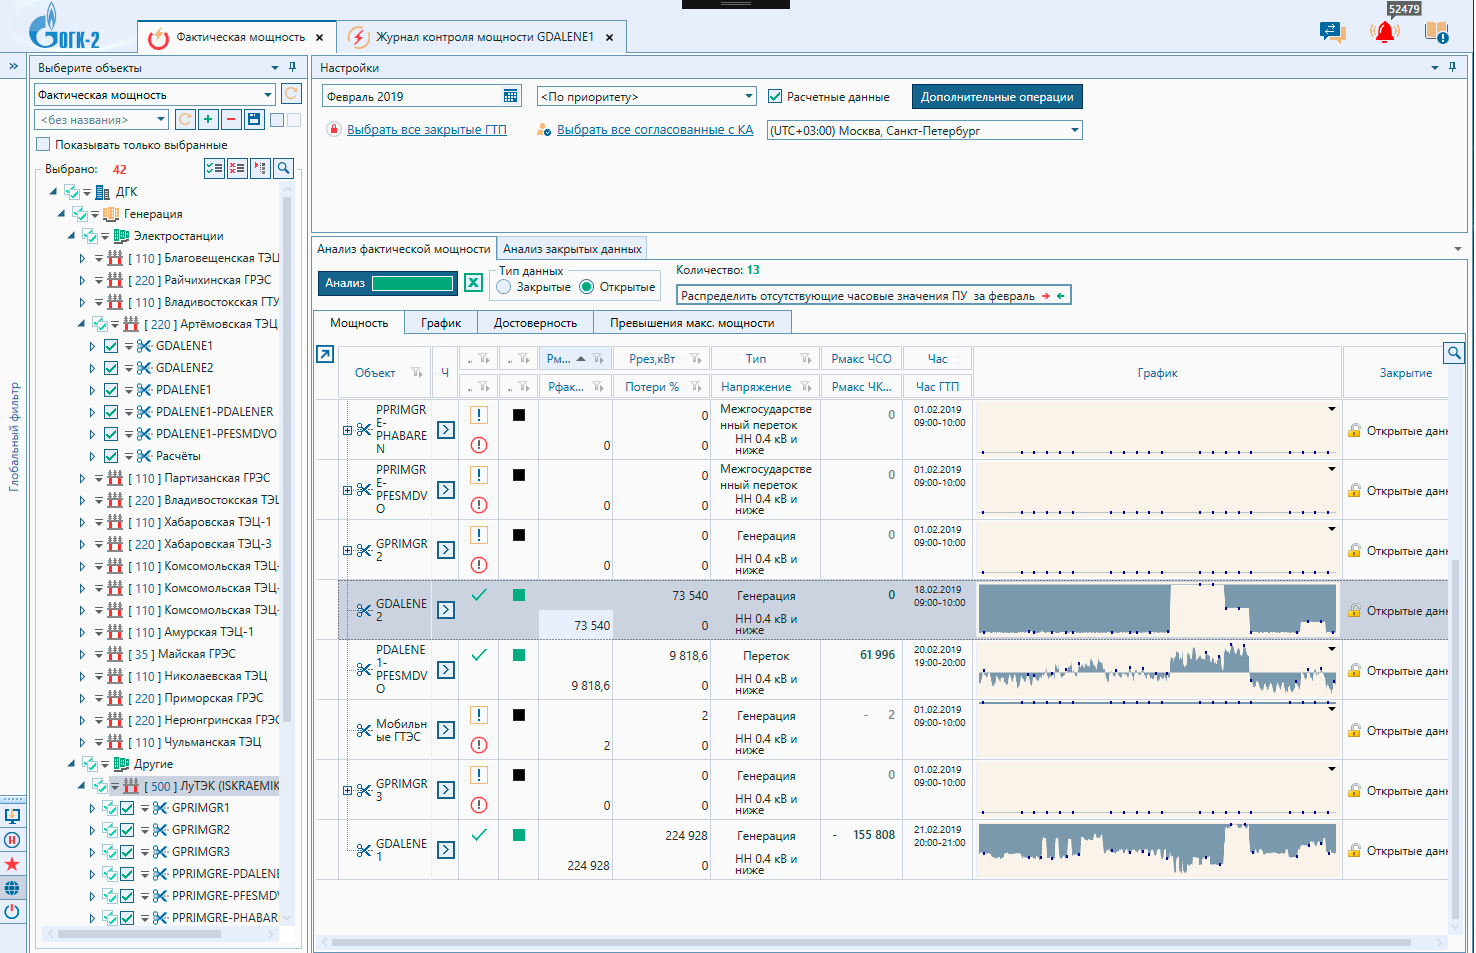This screenshot has height=953, width=1476.
Task: Expand Партизанская ГРЭС tree node
Action: point(82,478)
